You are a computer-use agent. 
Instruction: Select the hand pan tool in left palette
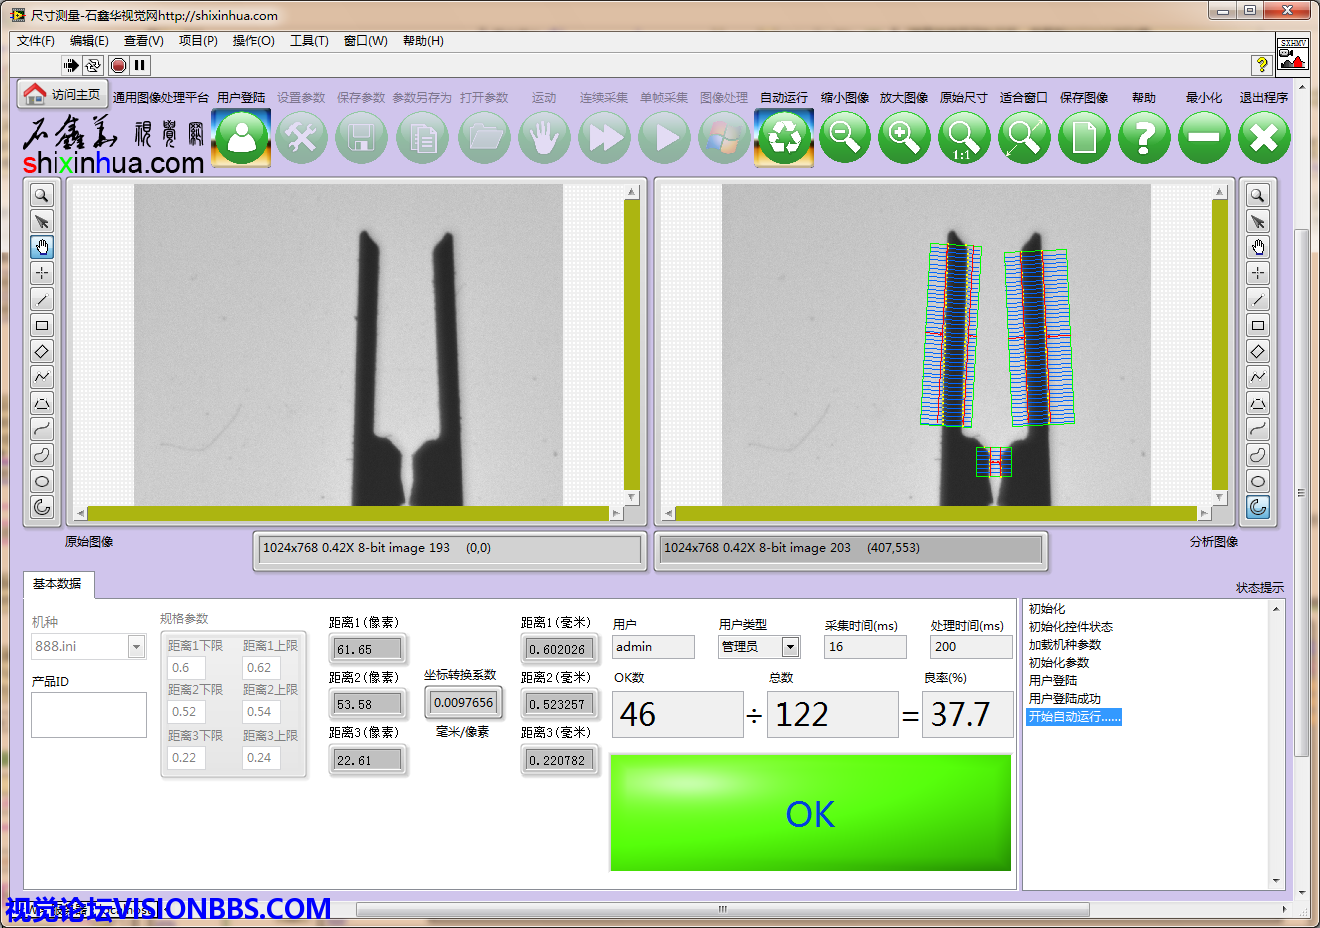point(42,247)
